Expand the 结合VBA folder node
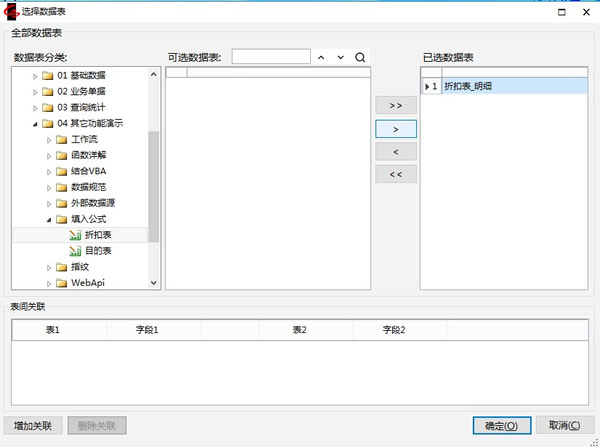The image size is (600, 447). coord(48,171)
